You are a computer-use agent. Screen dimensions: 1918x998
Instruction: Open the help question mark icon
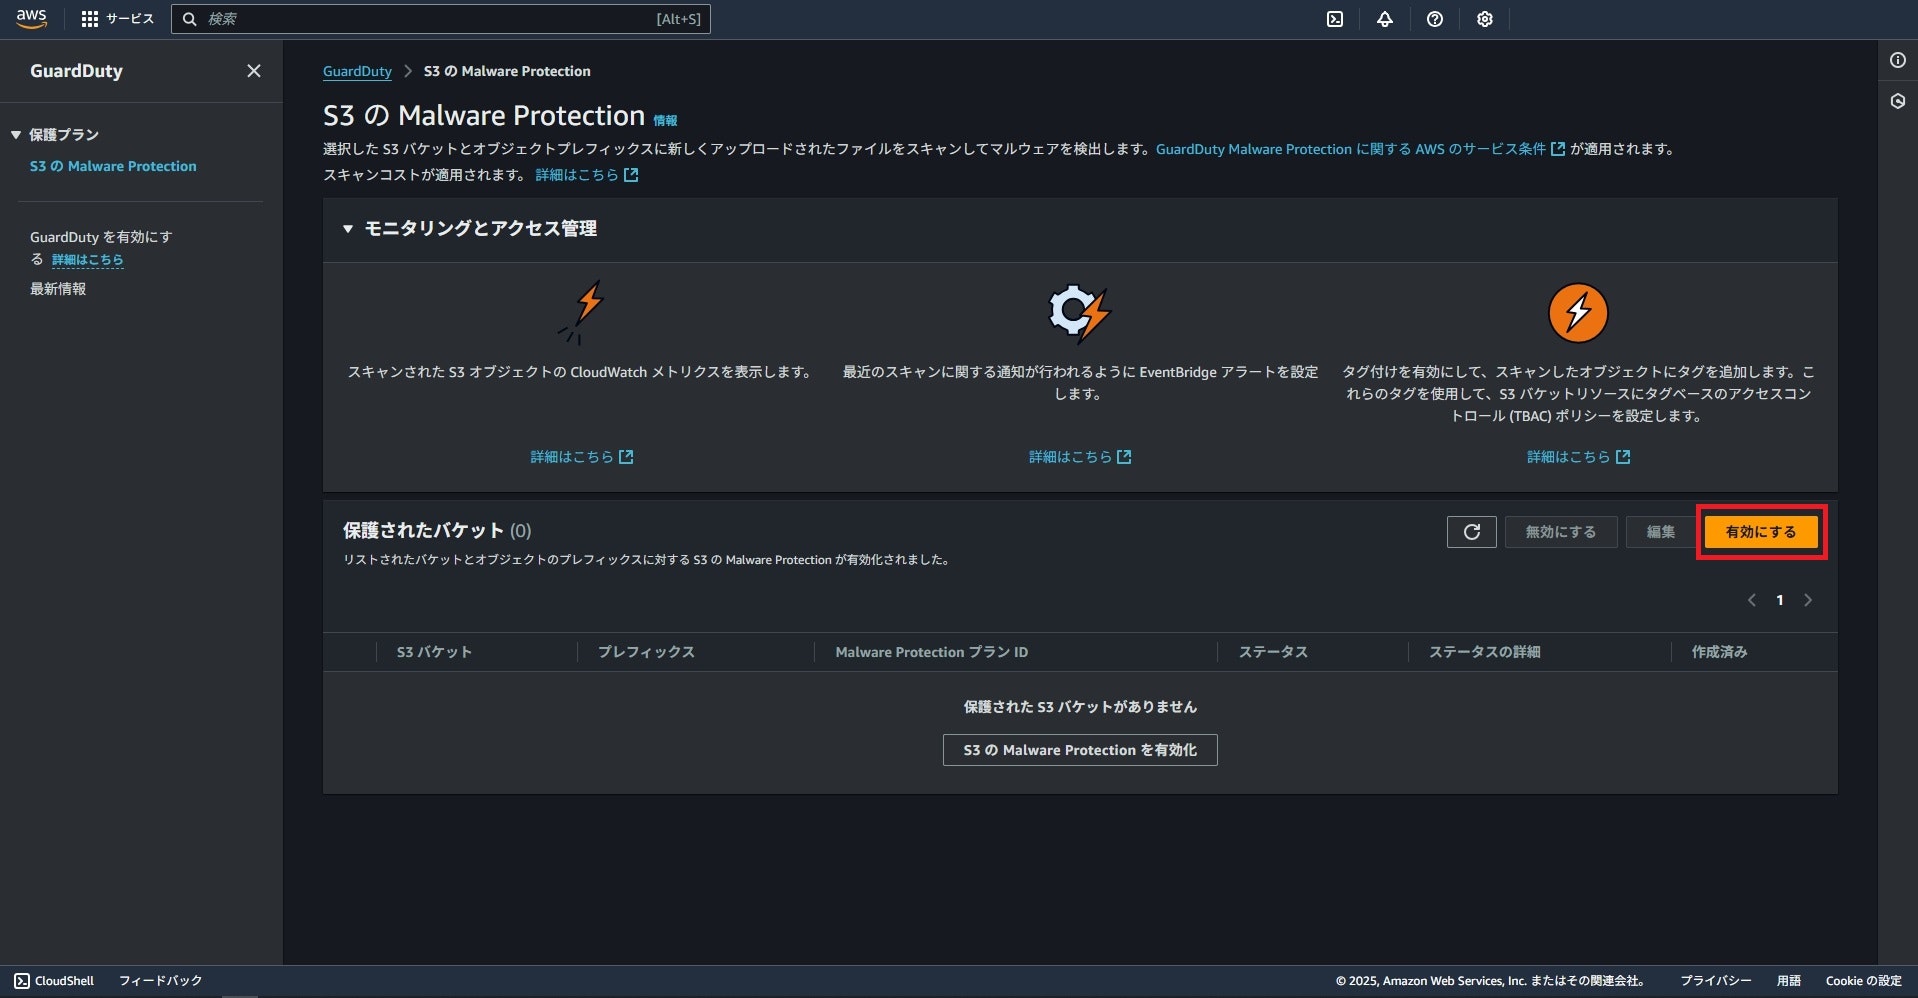[1434, 18]
